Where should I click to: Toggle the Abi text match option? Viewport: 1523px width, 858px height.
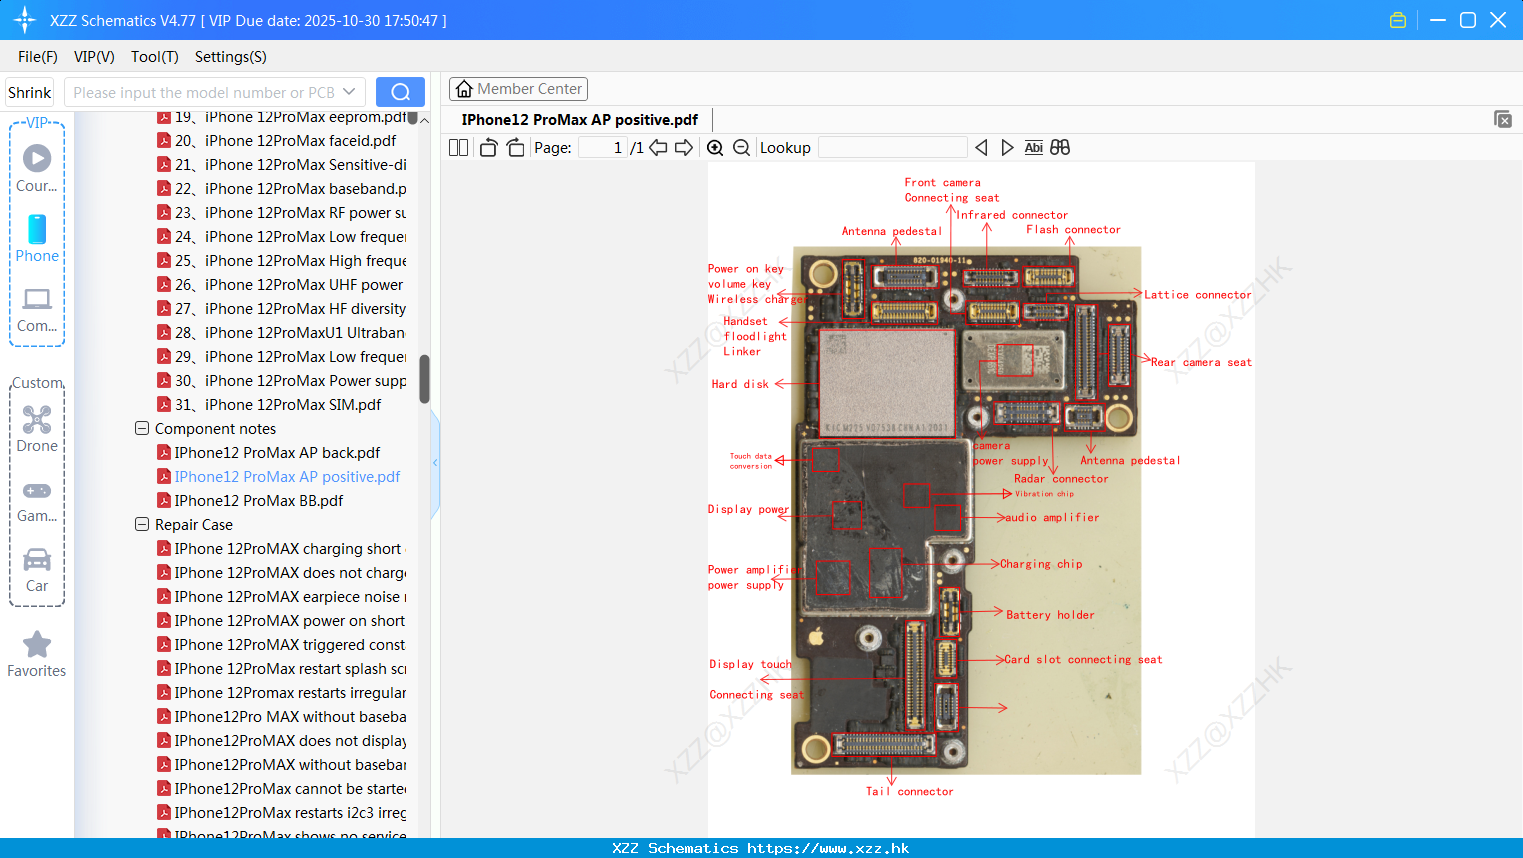(x=1034, y=148)
